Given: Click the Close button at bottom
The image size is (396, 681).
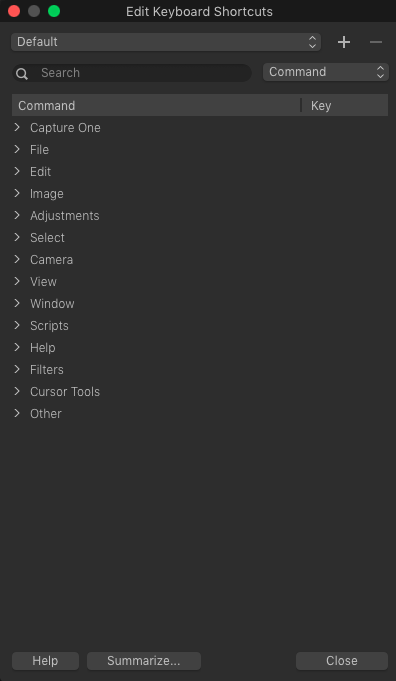Looking at the screenshot, I should pyautogui.click(x=342, y=661).
